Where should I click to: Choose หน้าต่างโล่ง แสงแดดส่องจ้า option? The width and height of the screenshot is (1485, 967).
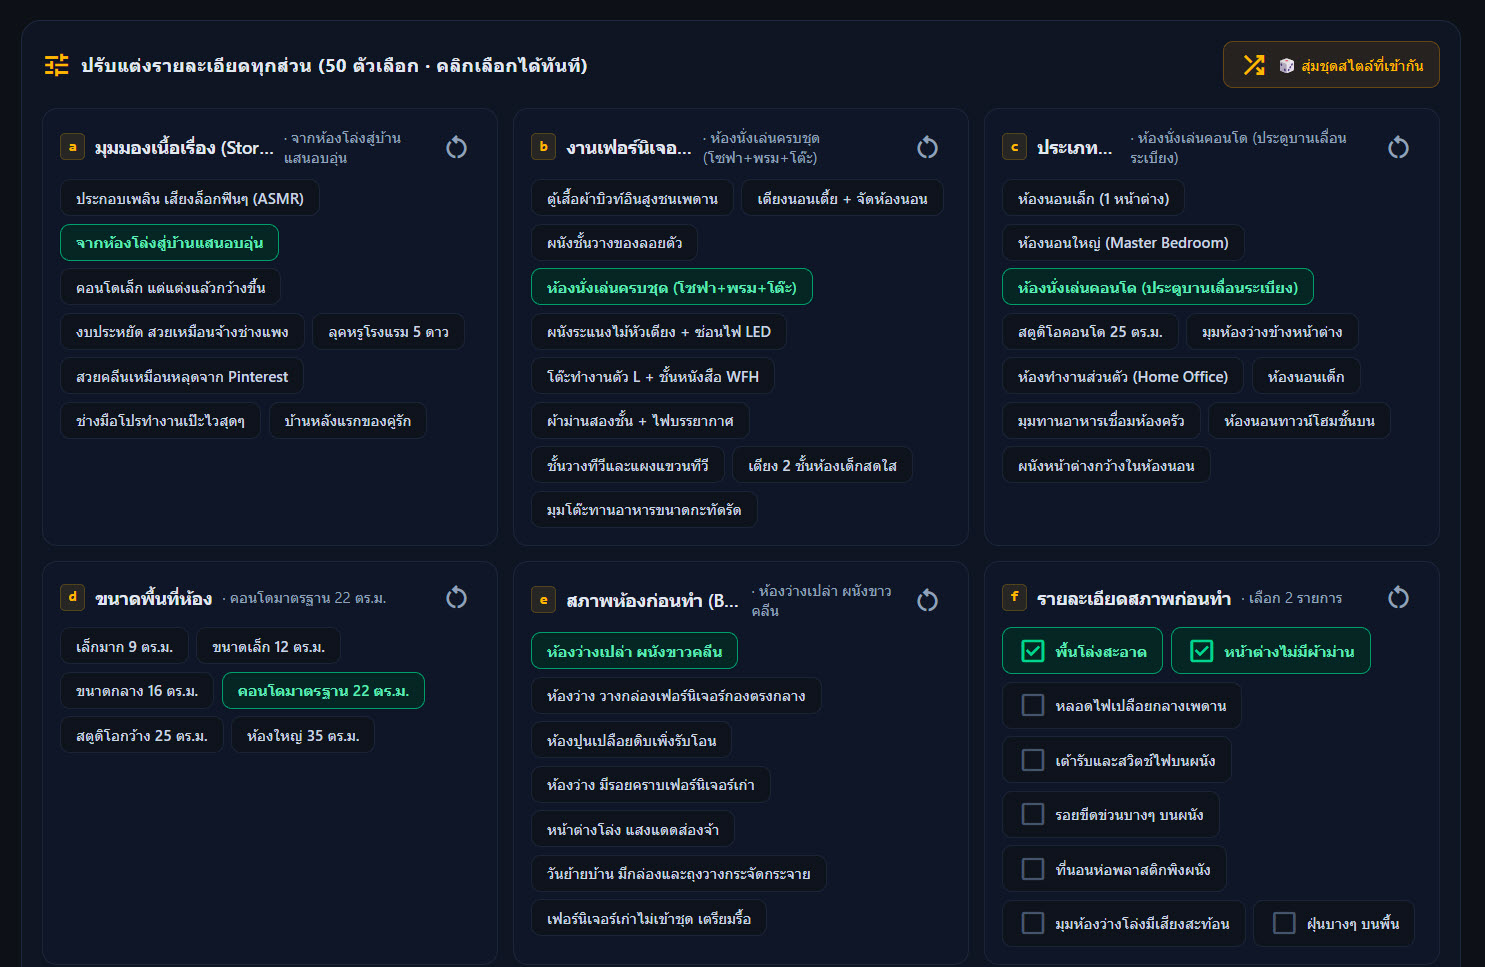tap(633, 829)
